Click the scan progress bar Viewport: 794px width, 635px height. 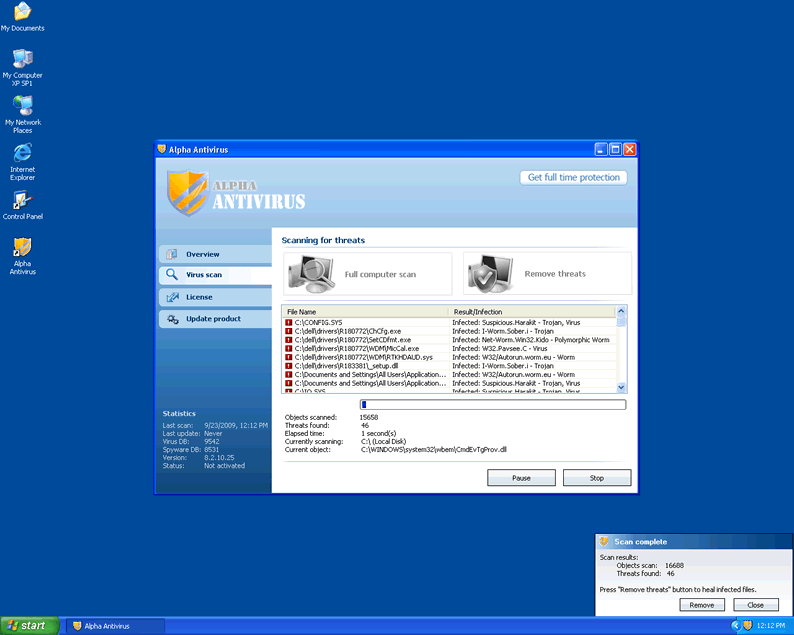[492, 405]
